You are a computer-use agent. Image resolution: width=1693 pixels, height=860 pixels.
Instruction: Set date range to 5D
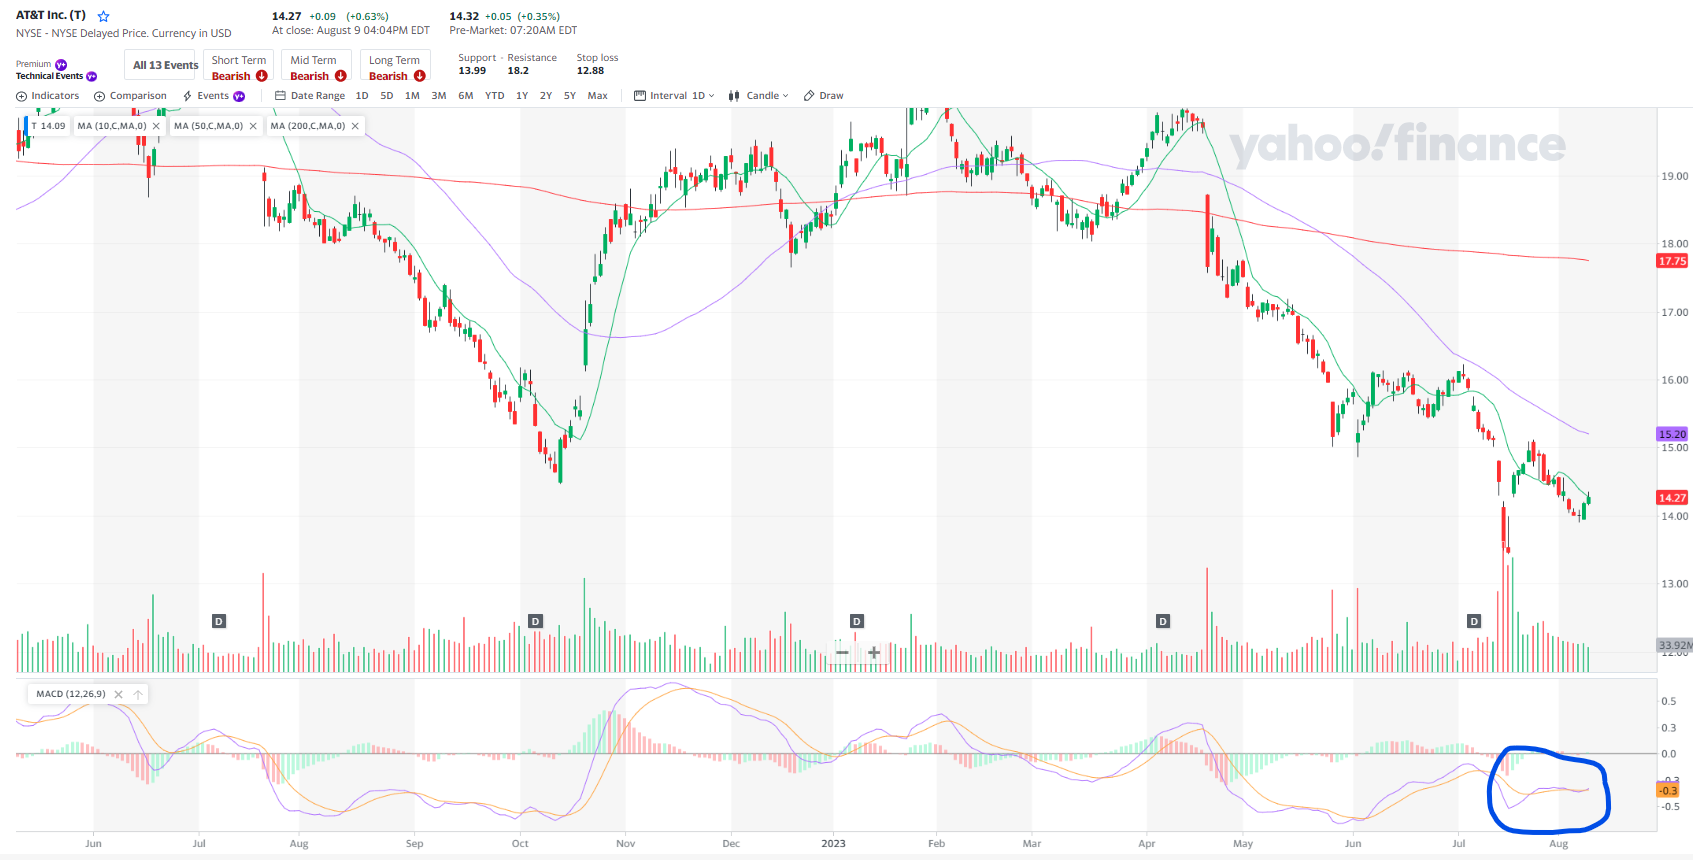(x=387, y=96)
